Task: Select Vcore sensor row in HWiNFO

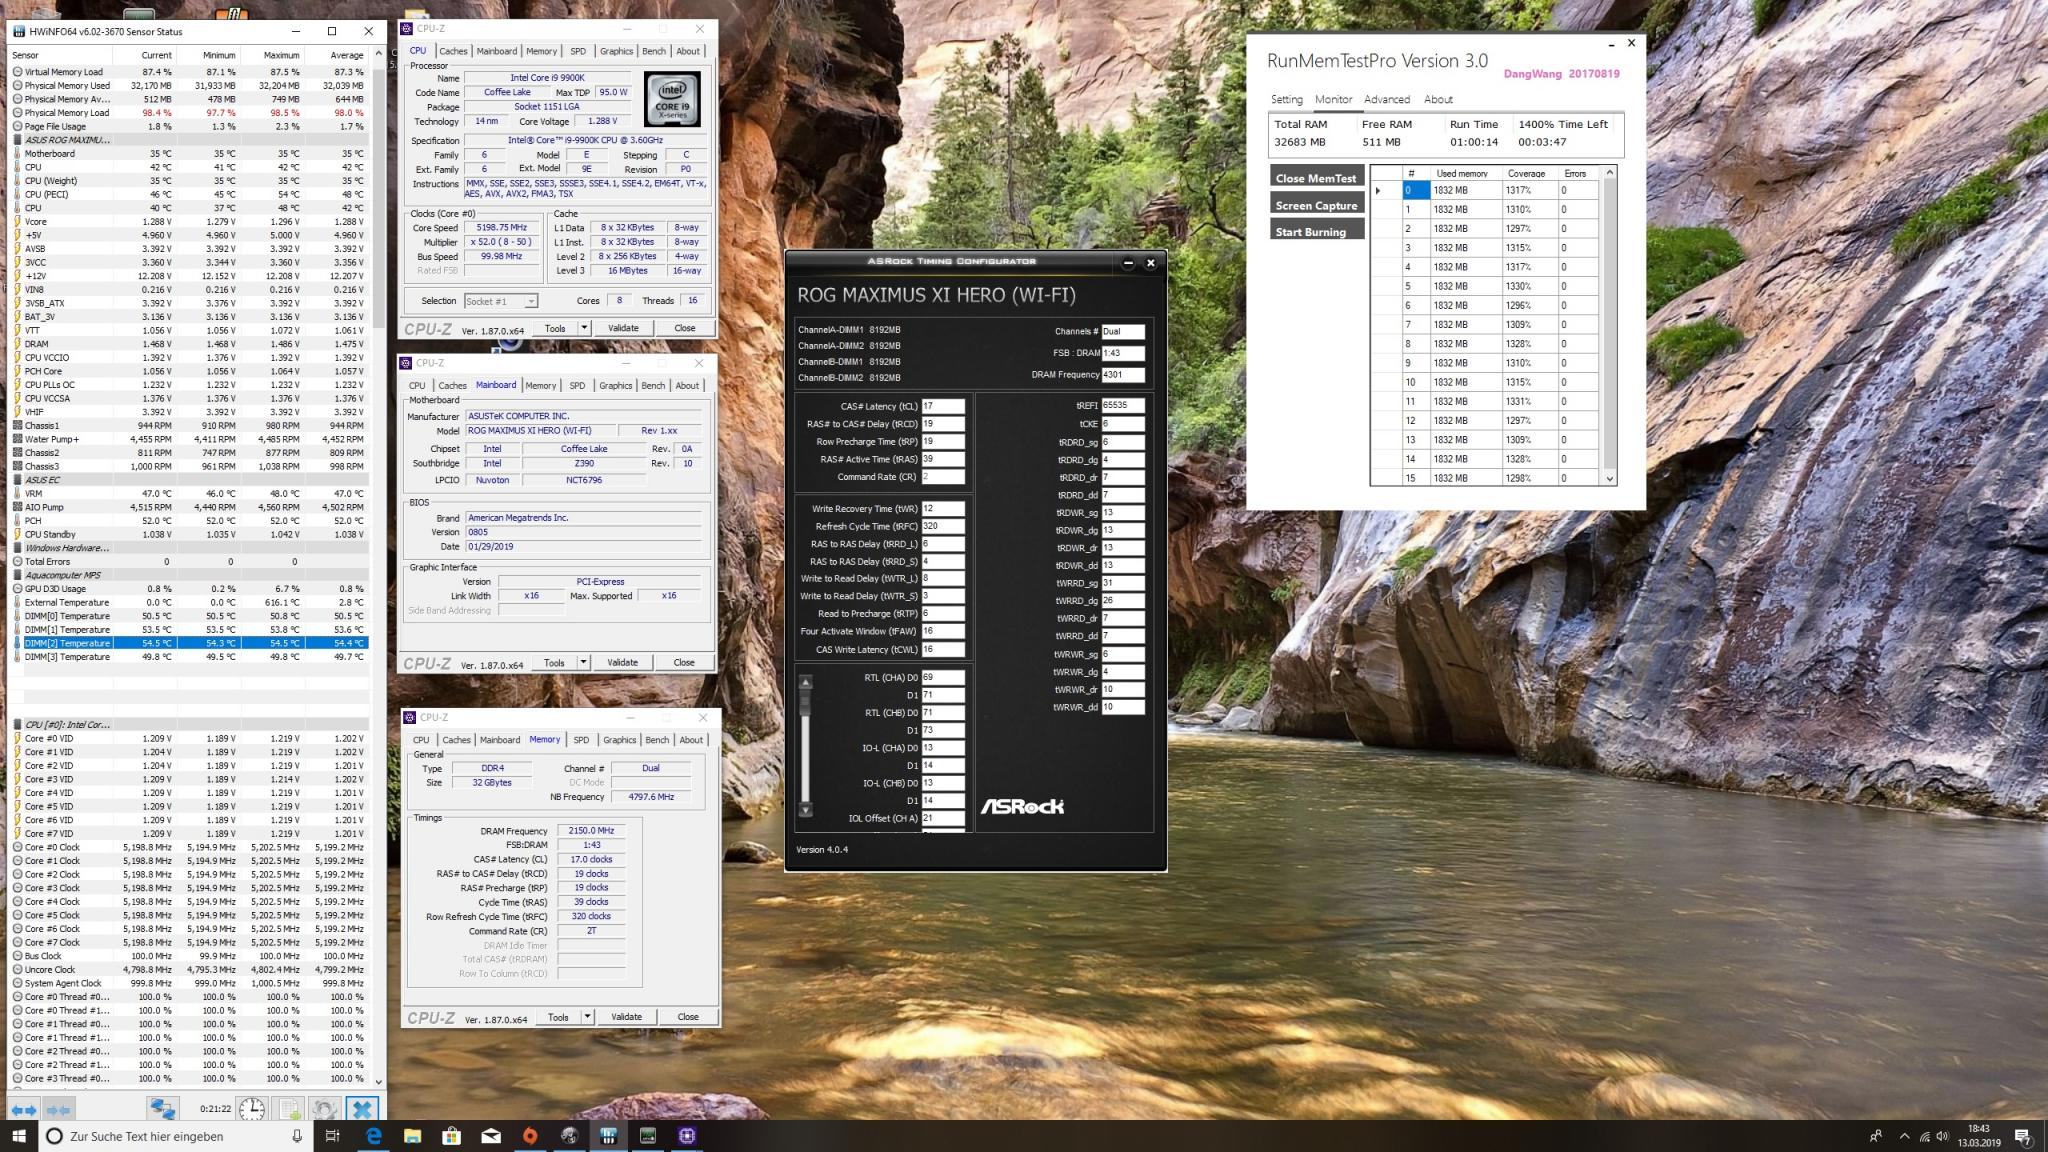Action: (190, 221)
